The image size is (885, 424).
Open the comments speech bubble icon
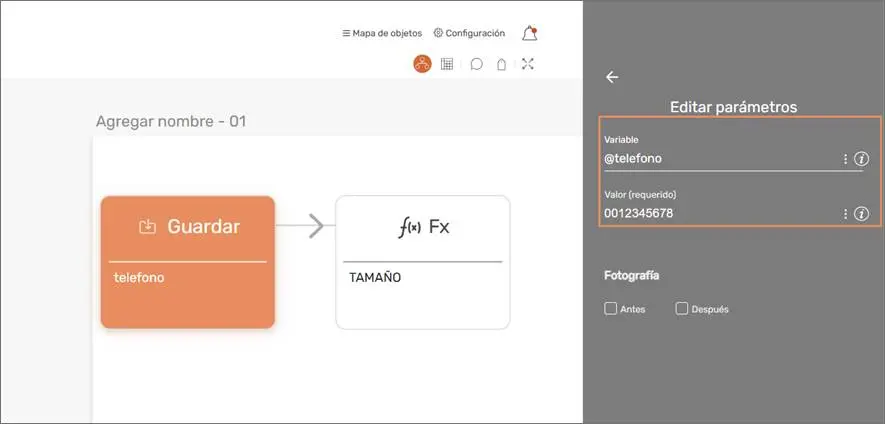point(476,64)
